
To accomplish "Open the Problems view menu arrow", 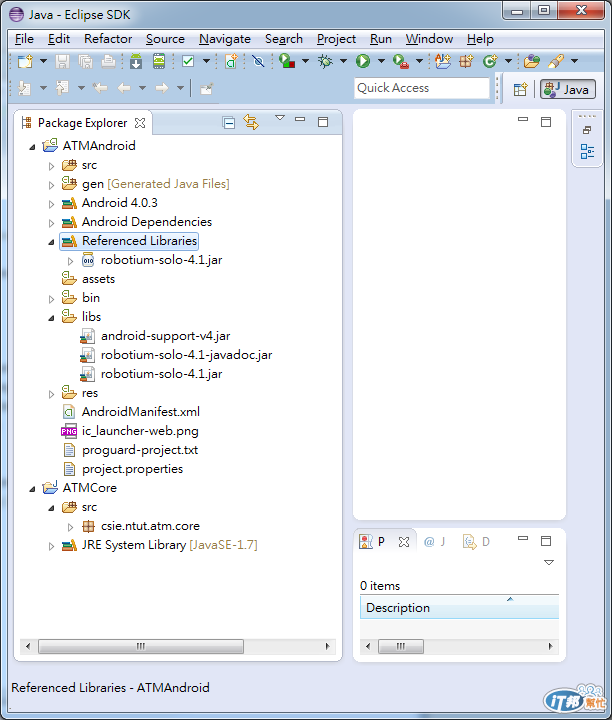I will point(549,562).
